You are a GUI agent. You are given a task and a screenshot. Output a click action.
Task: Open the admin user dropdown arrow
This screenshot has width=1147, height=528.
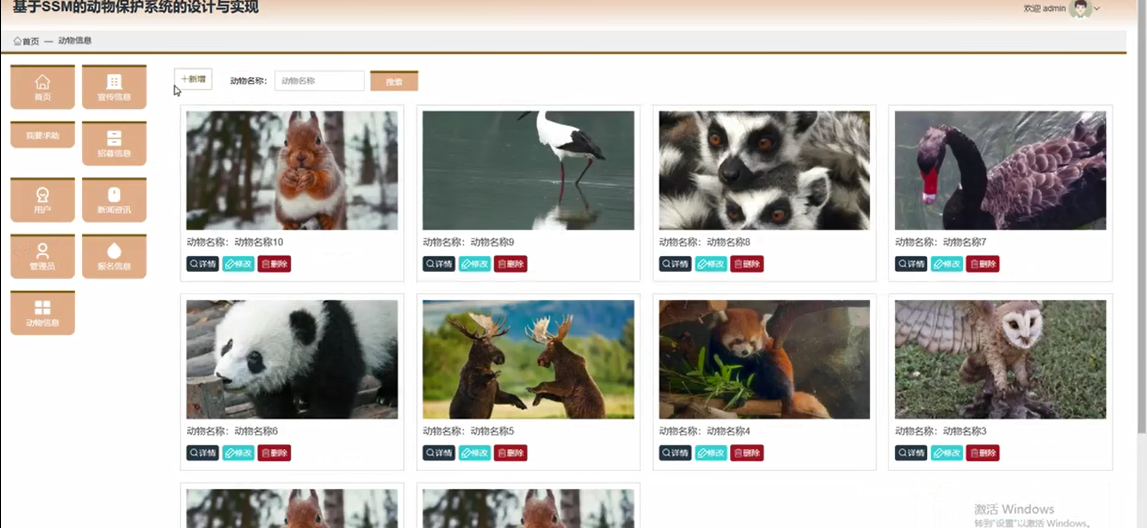1097,9
